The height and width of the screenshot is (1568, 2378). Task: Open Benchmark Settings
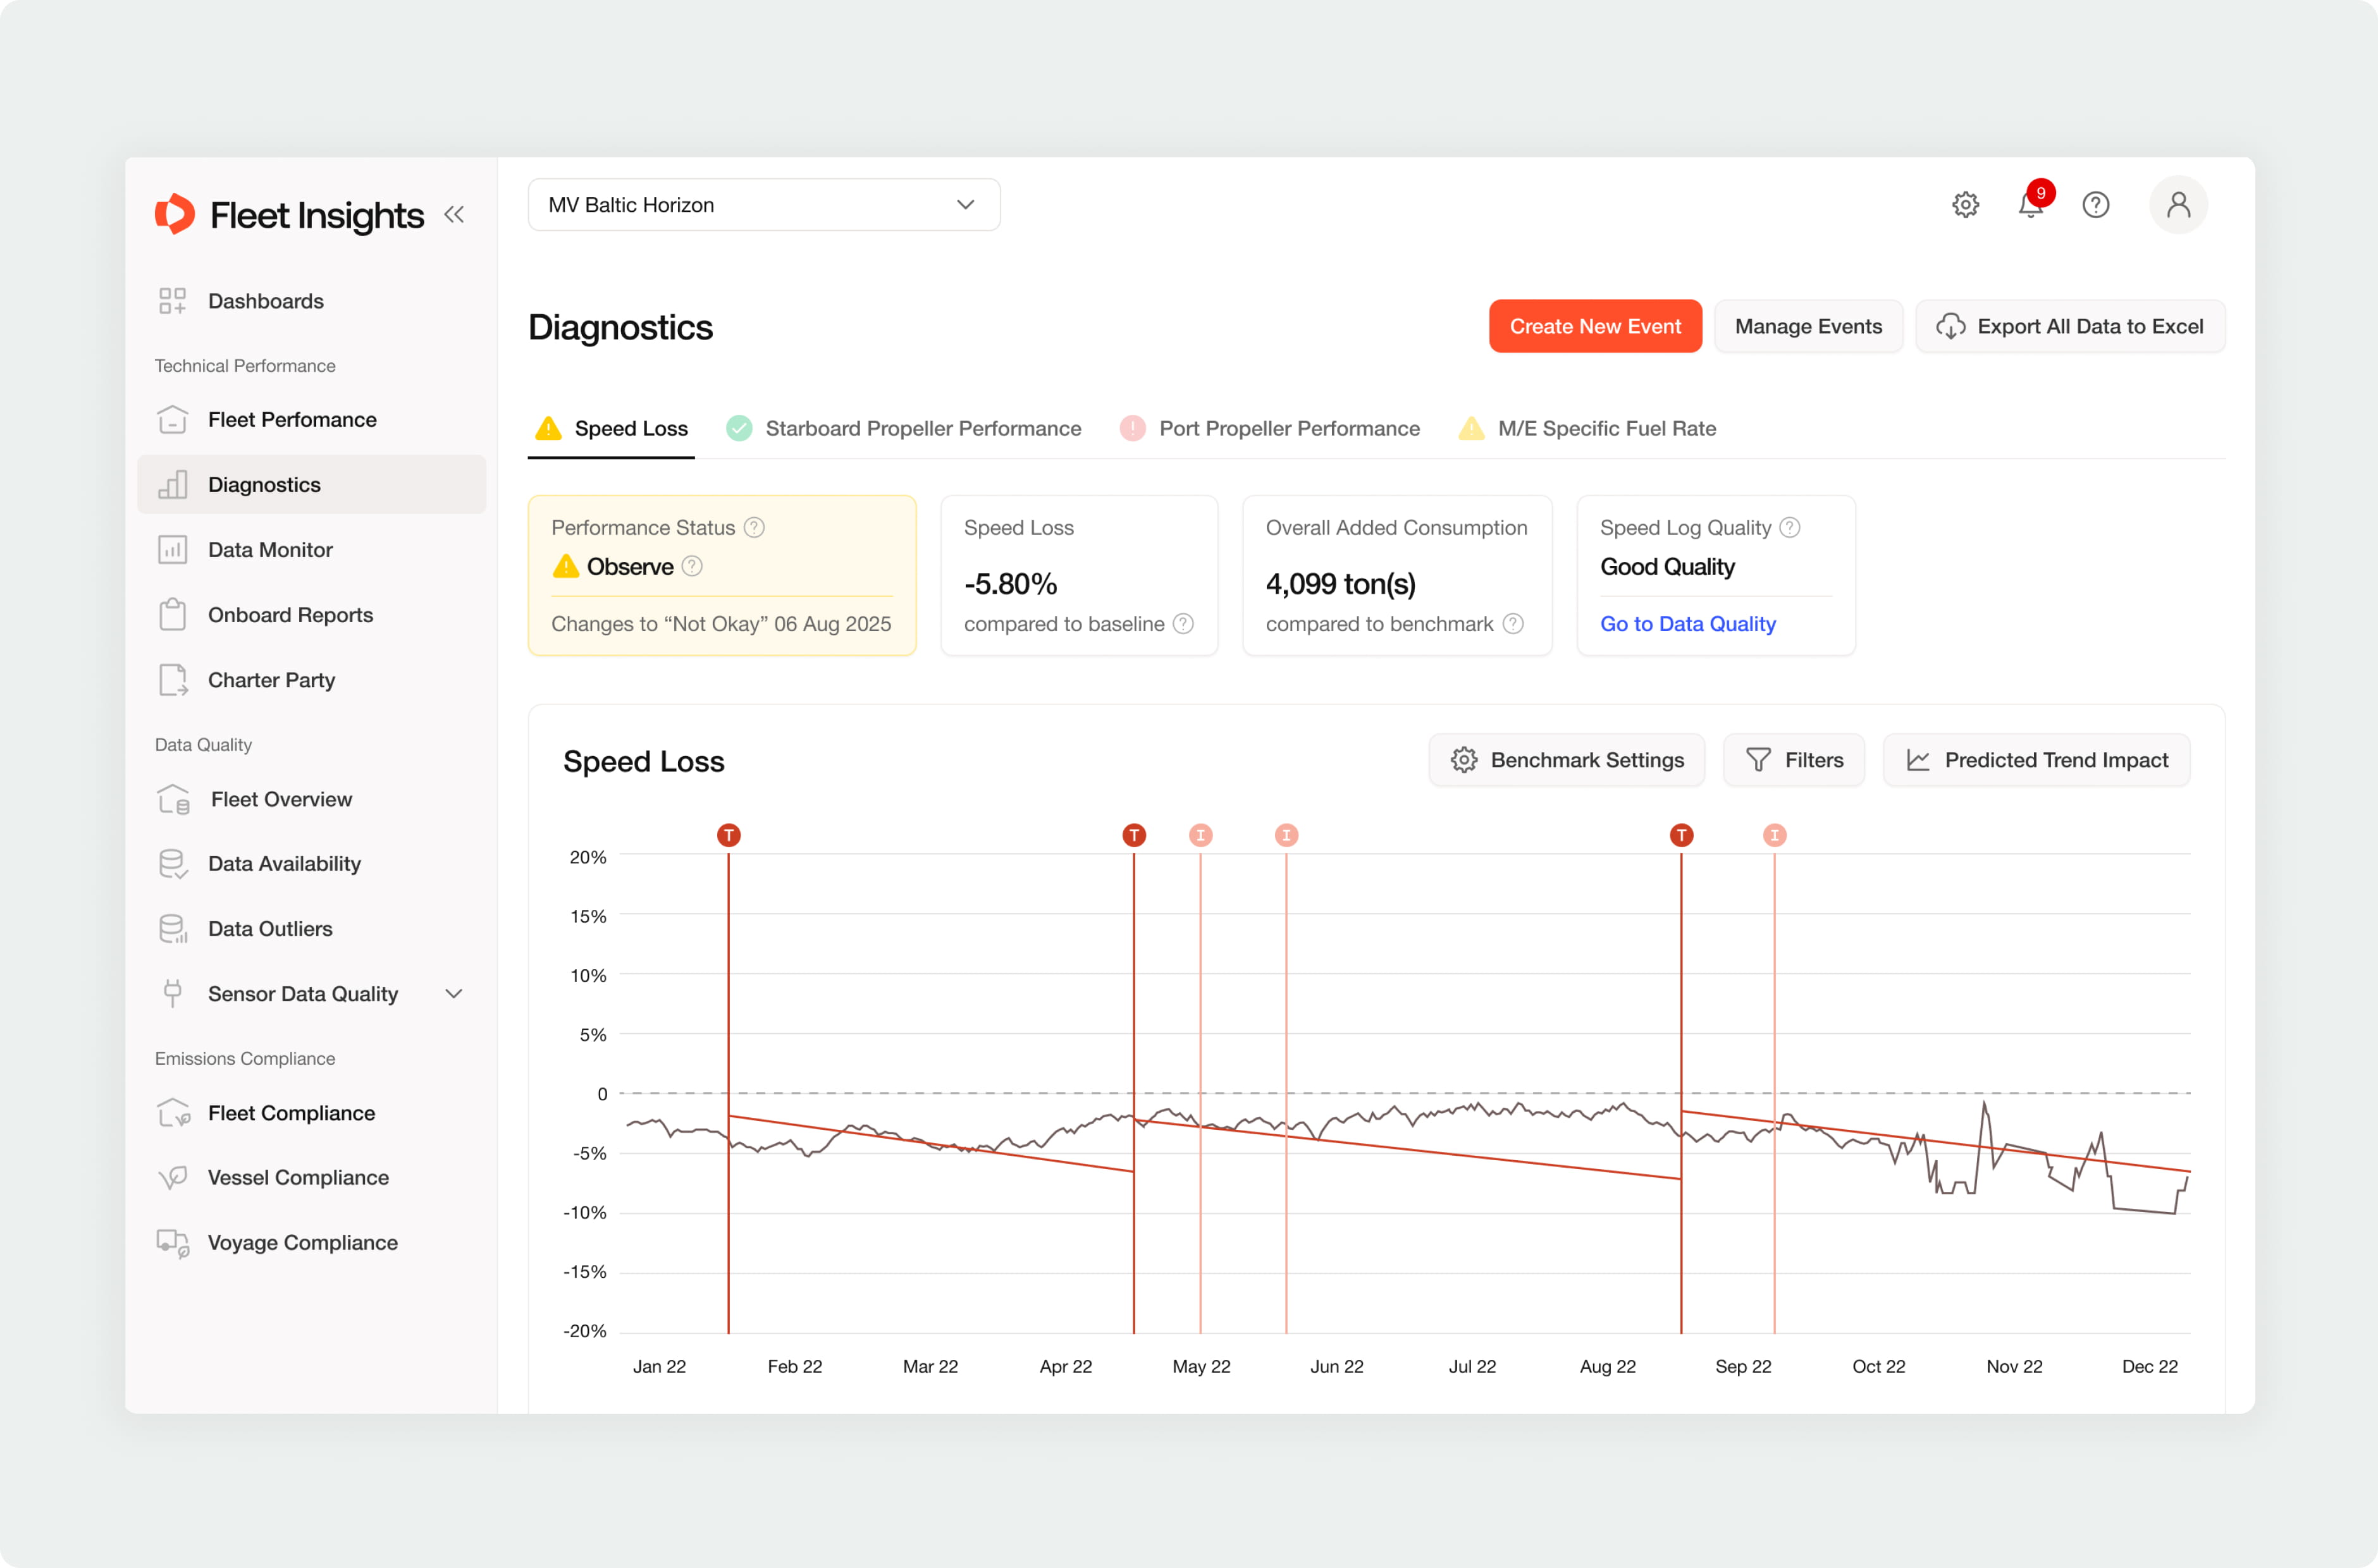click(x=1567, y=760)
